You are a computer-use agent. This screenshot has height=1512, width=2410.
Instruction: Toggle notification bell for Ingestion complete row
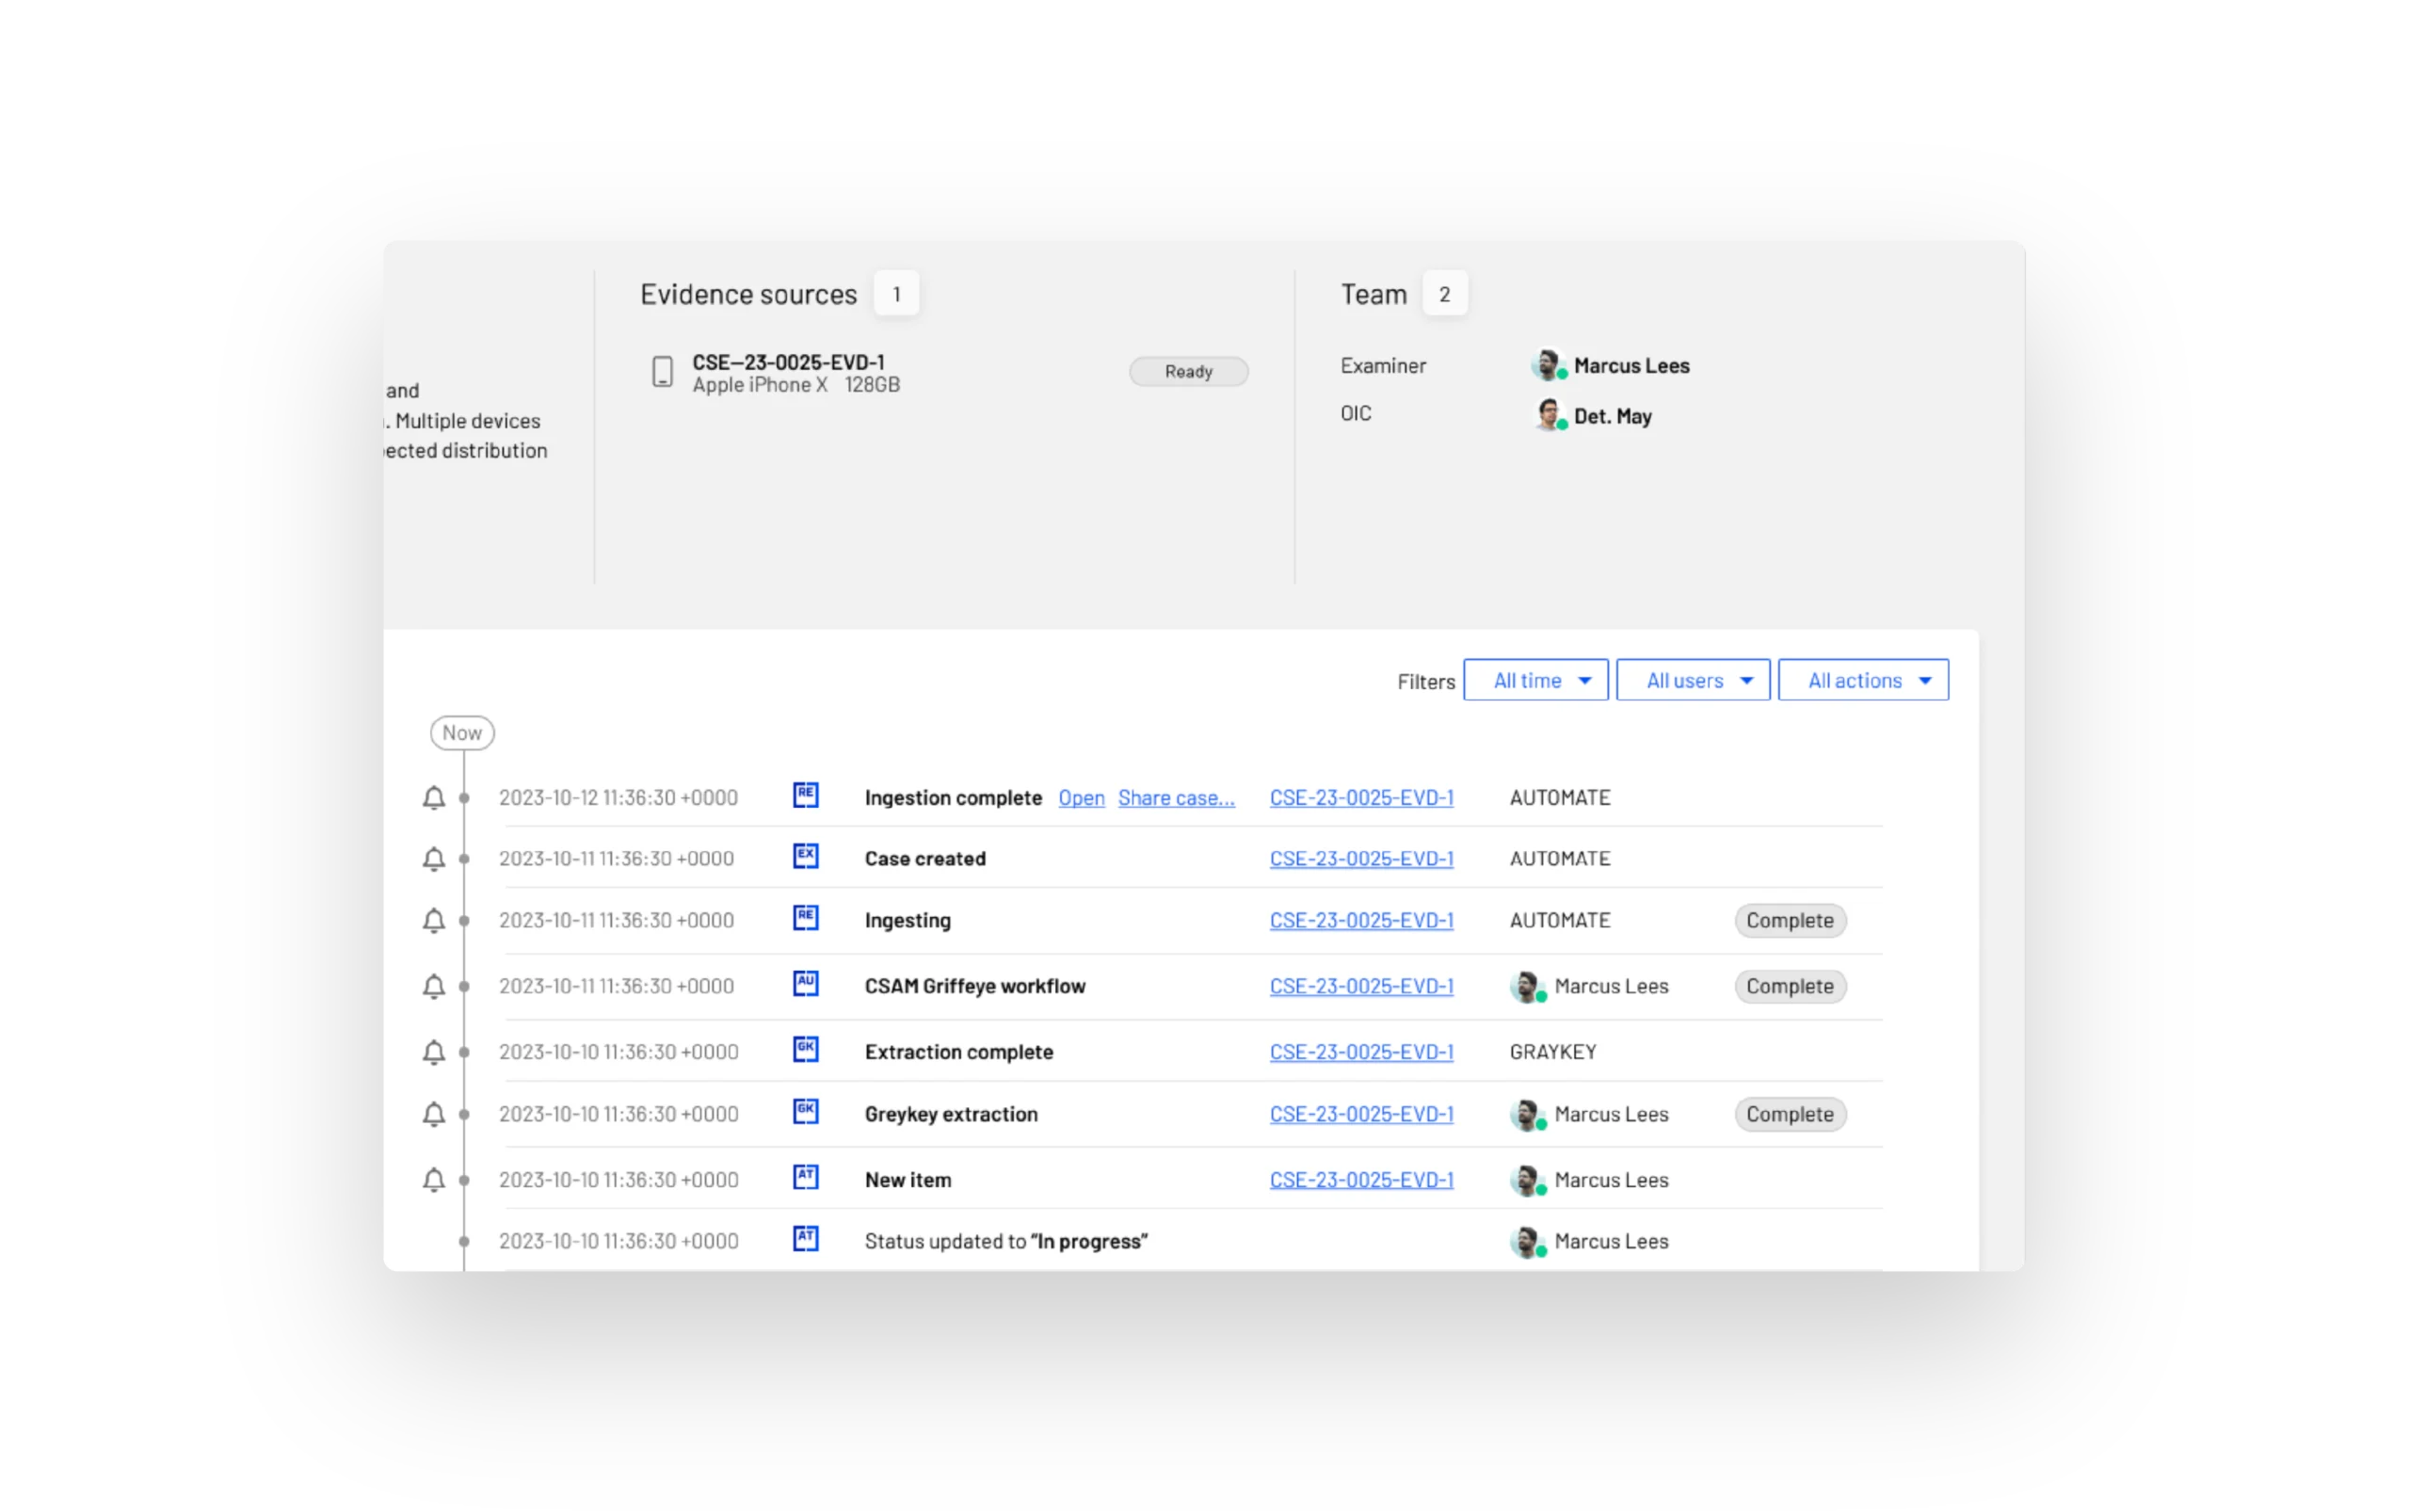click(433, 798)
